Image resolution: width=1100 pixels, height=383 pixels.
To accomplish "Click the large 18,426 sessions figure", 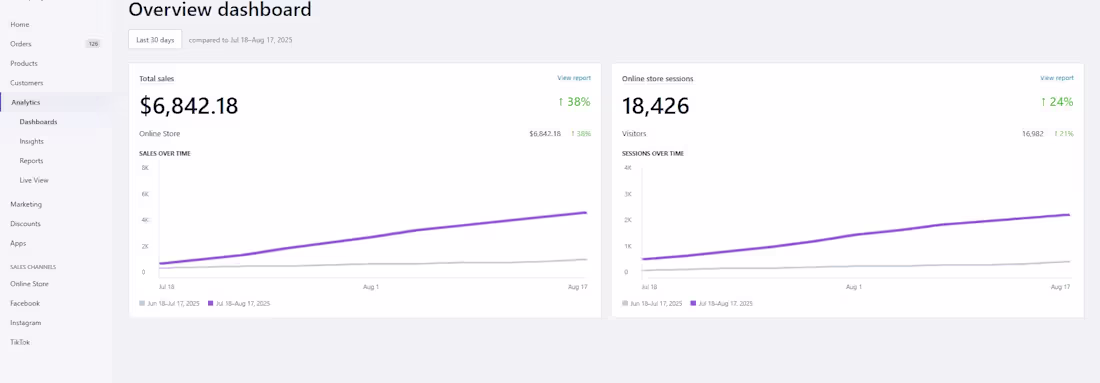I will coord(656,106).
